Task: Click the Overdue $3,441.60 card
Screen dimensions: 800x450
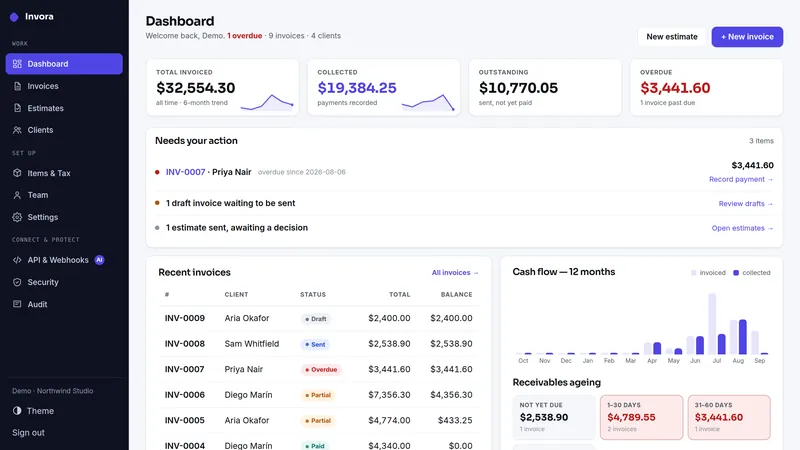Action: (706, 87)
